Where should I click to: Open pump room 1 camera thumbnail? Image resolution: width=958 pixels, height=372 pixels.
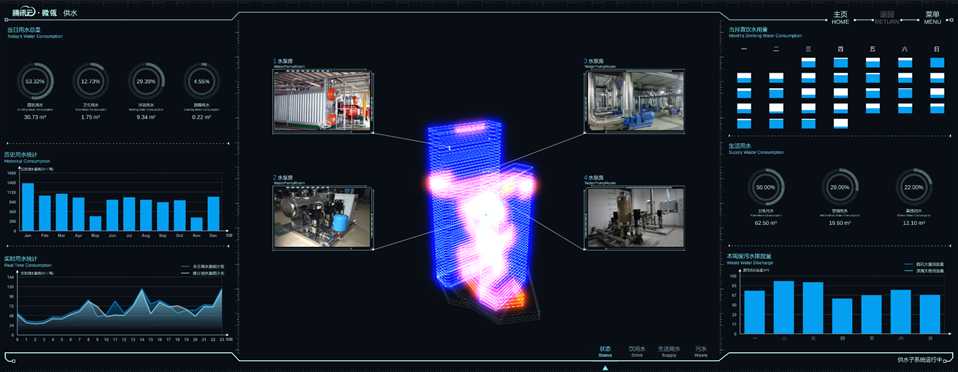tap(322, 101)
